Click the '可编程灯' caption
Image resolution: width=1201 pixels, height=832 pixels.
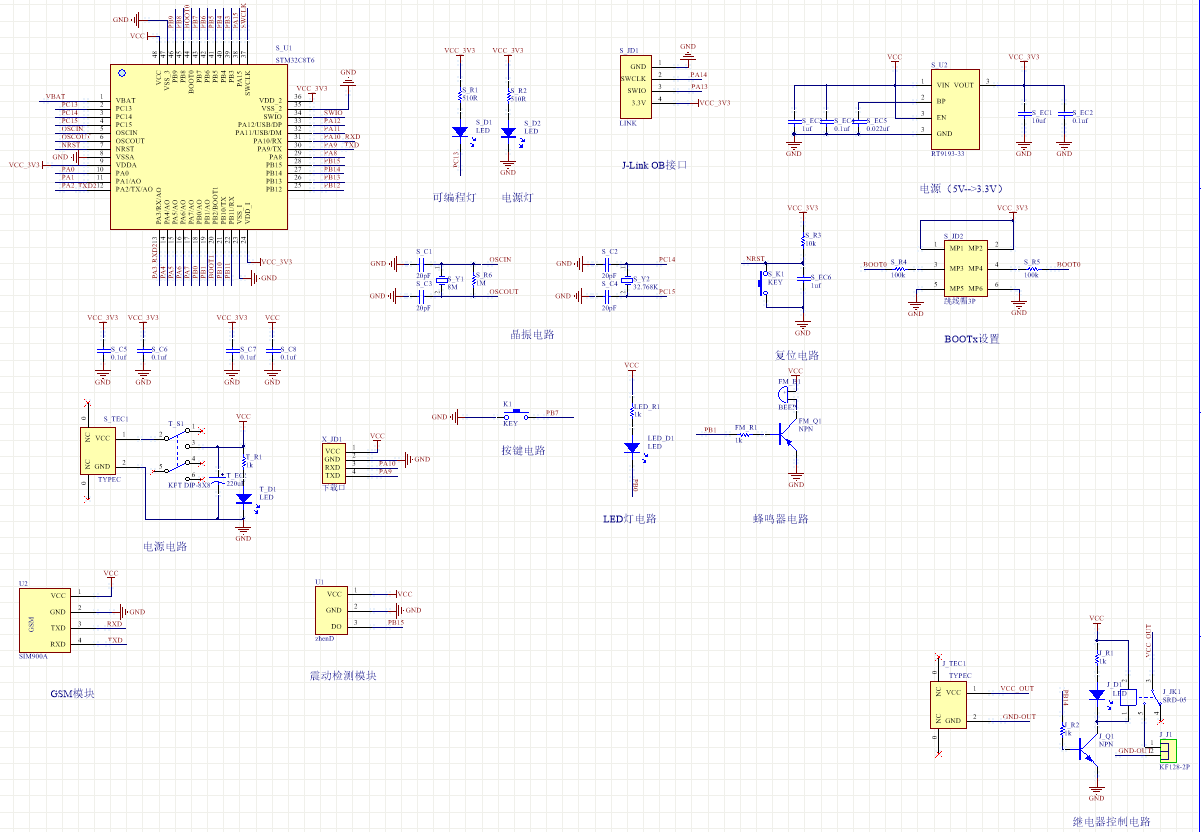[x=452, y=199]
